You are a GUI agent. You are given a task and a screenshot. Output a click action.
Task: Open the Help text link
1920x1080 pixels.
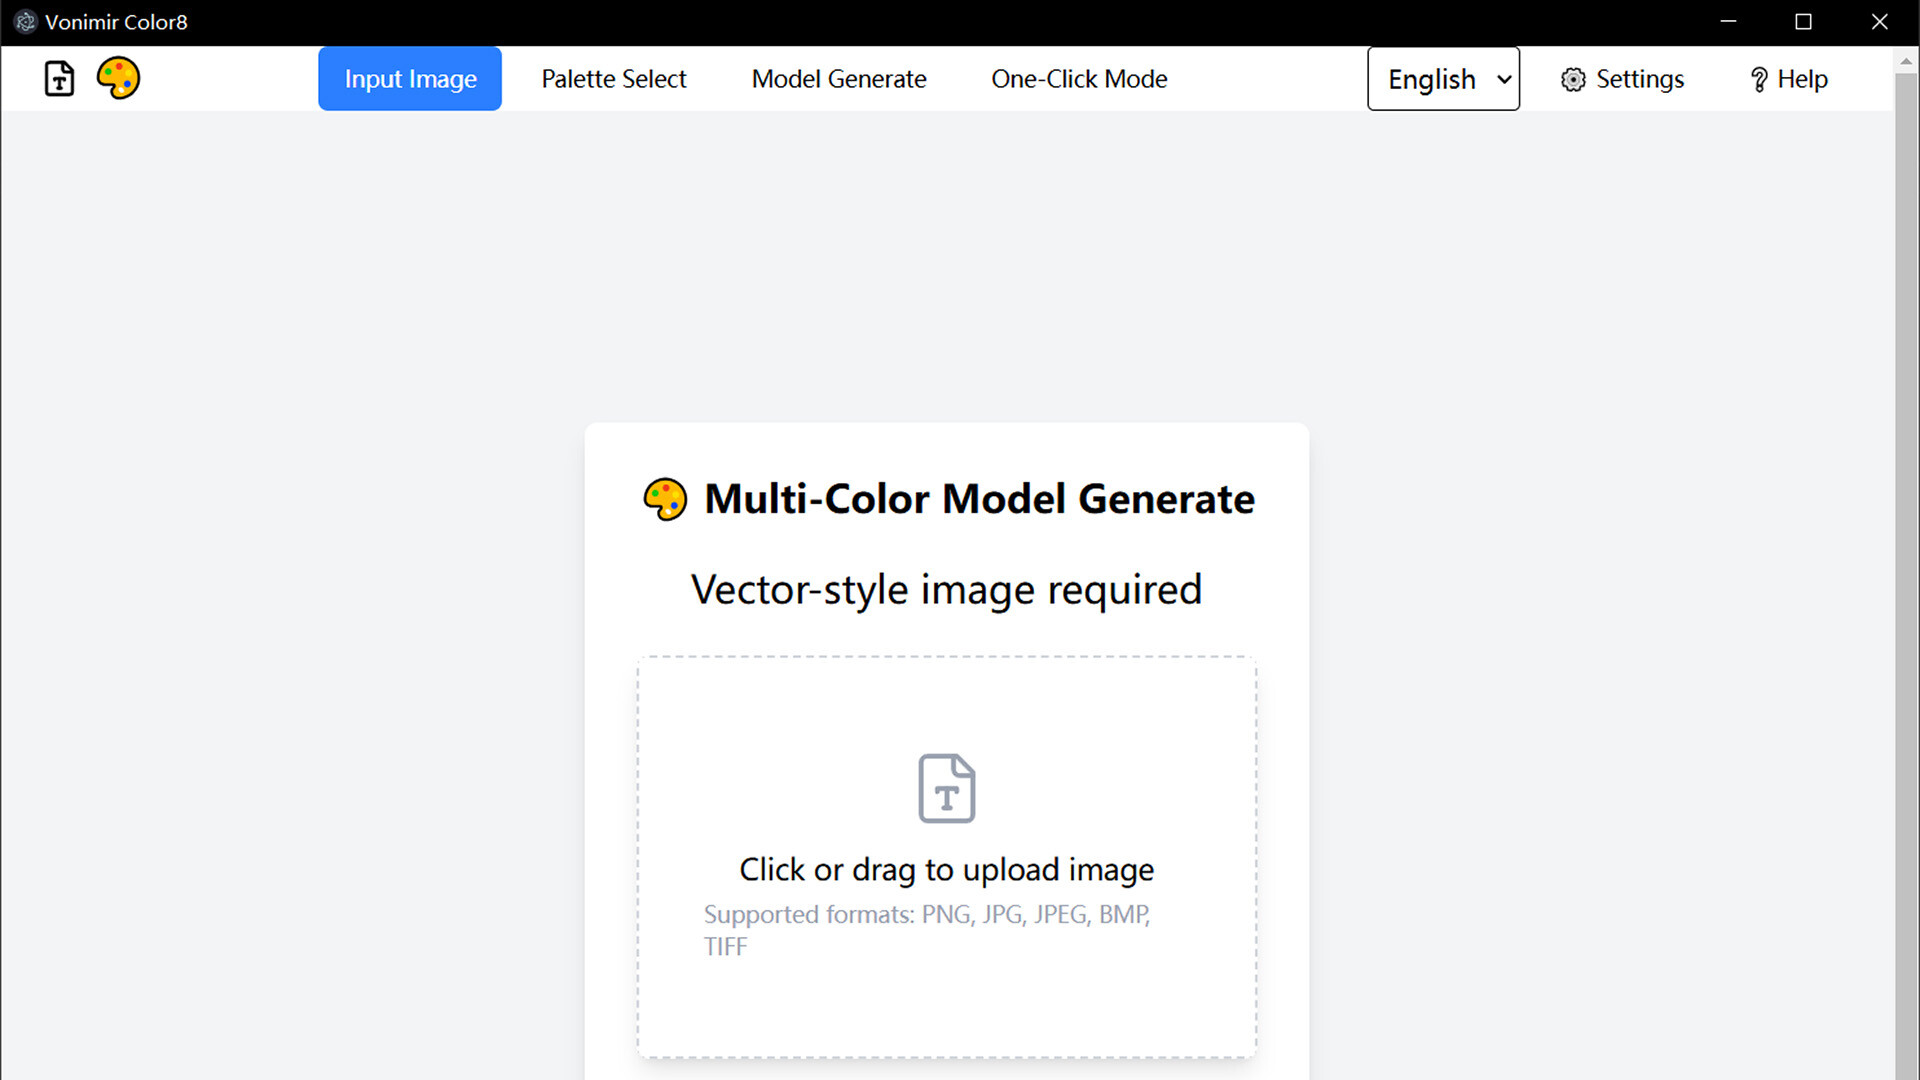click(1802, 79)
